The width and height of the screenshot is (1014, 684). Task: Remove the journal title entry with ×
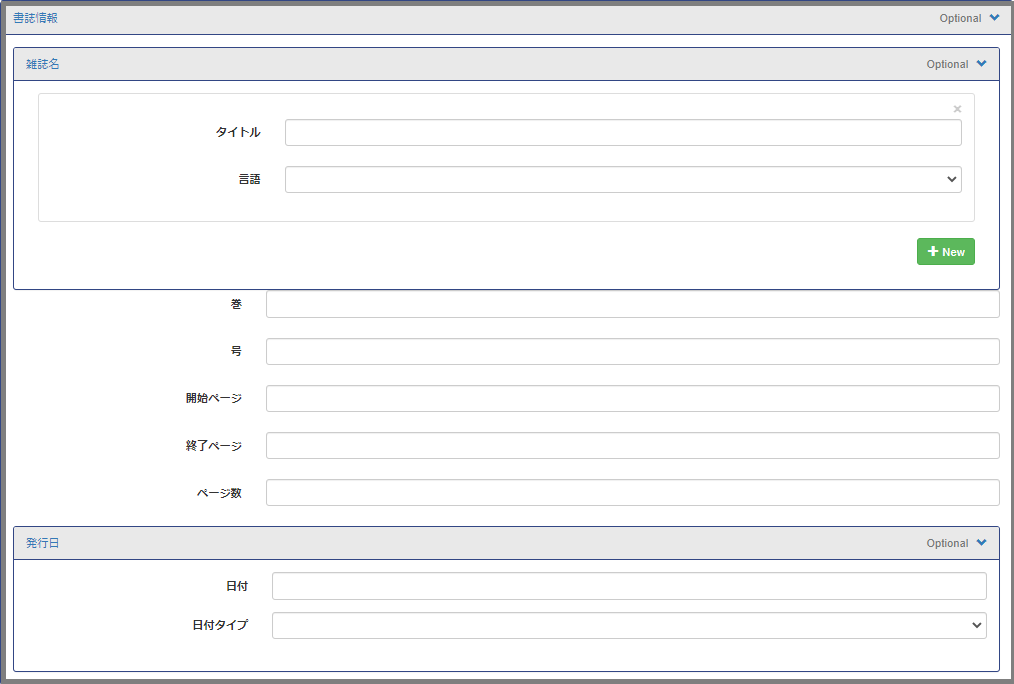pyautogui.click(x=957, y=109)
